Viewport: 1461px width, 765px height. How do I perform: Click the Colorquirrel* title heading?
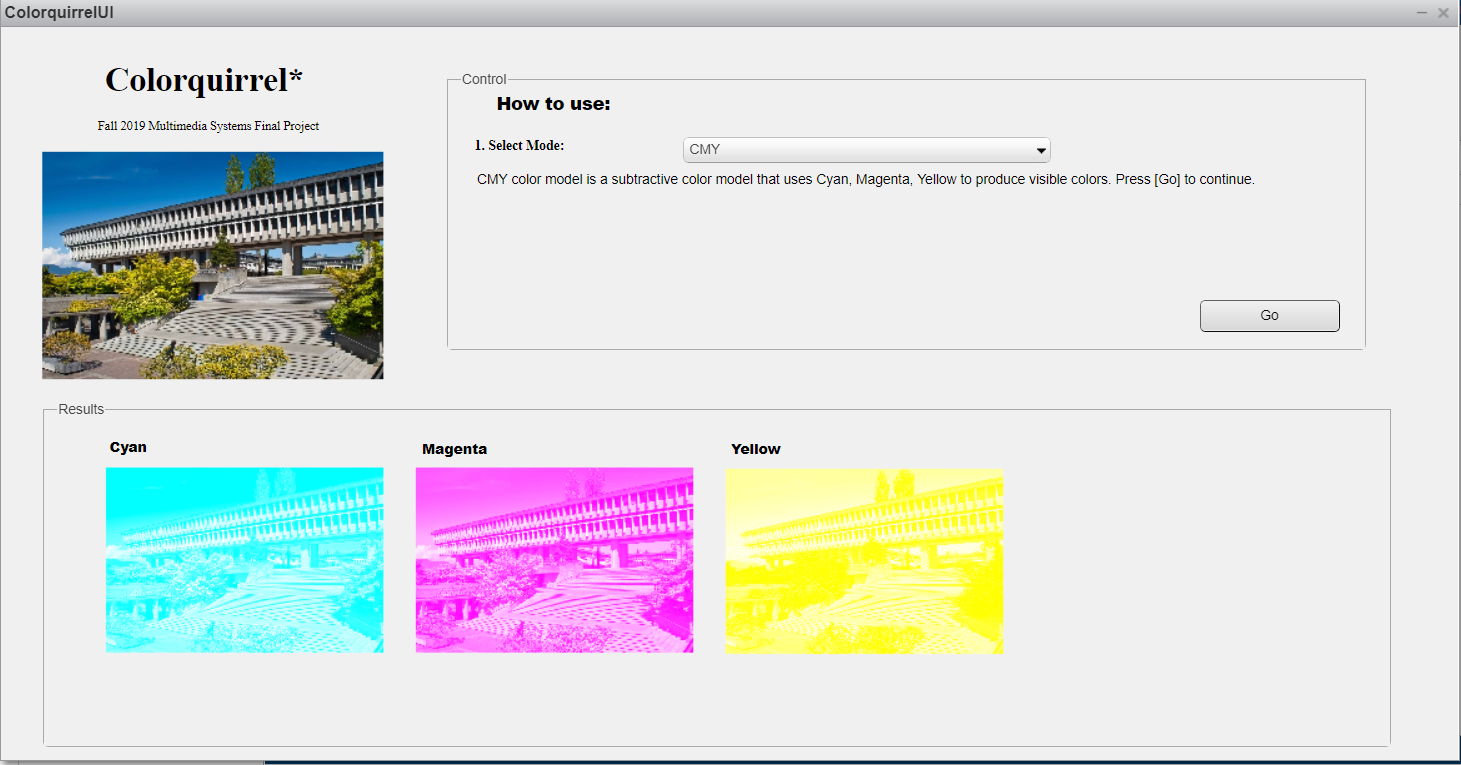204,80
